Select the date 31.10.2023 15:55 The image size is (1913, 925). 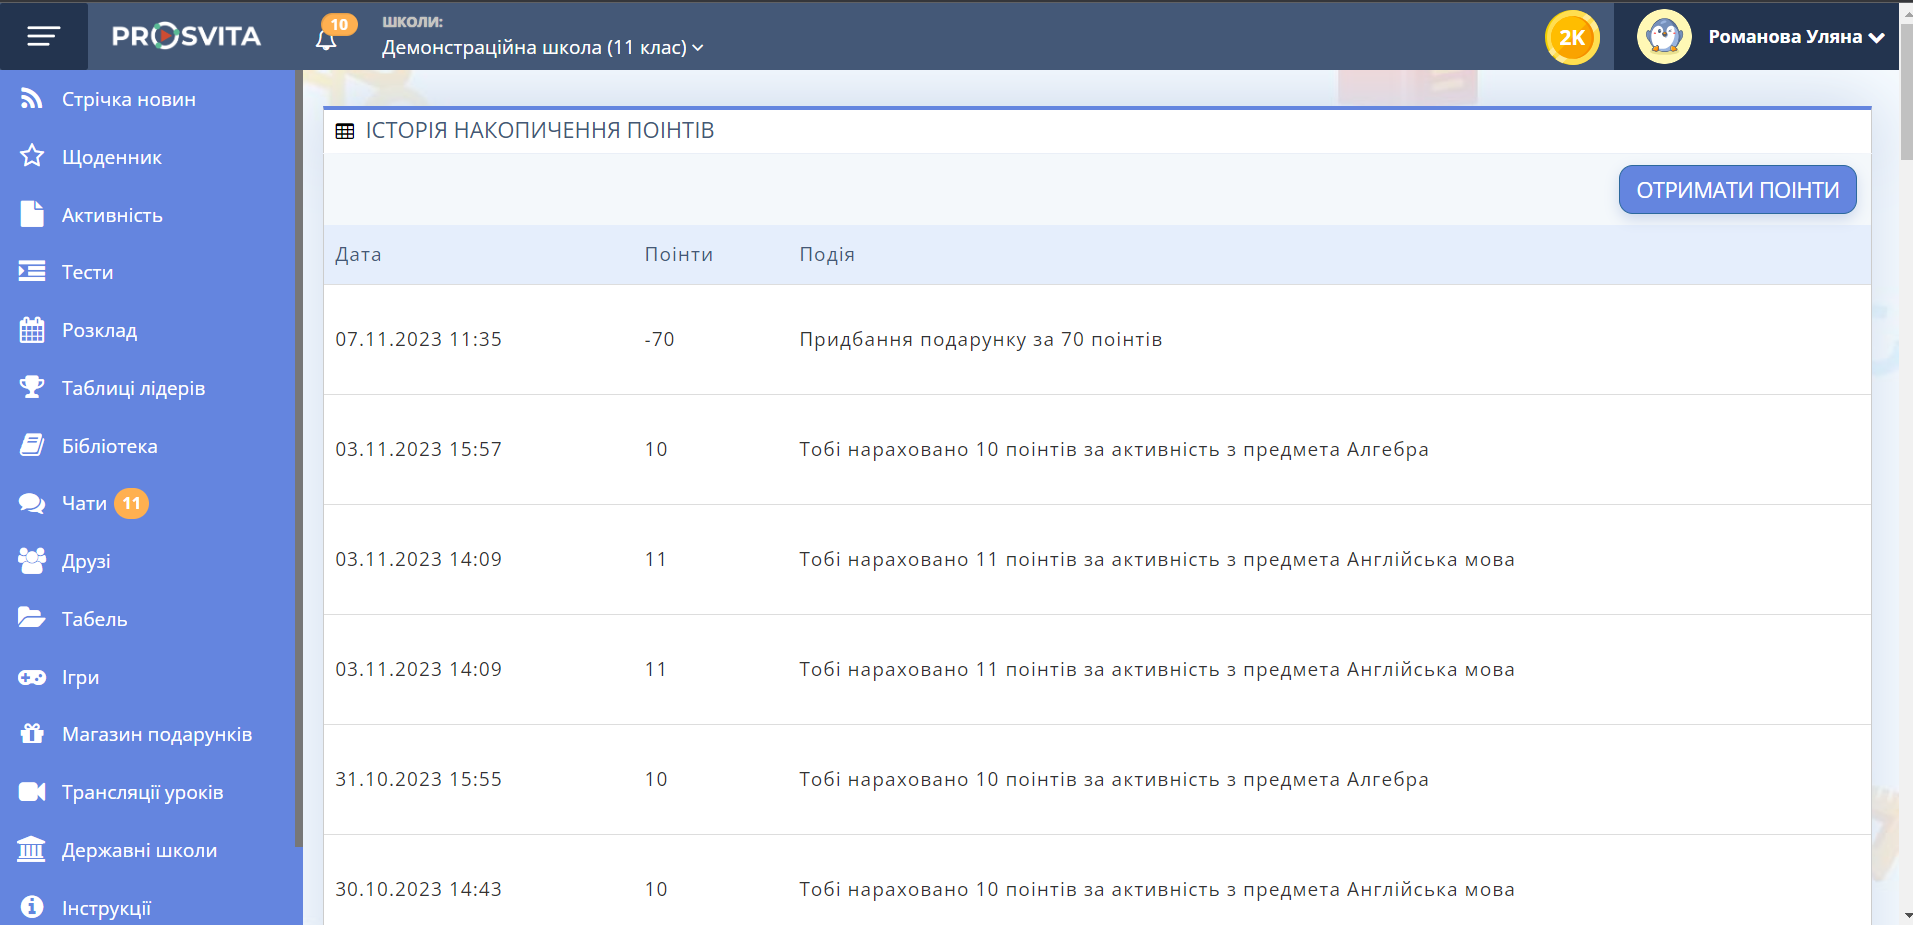click(418, 779)
